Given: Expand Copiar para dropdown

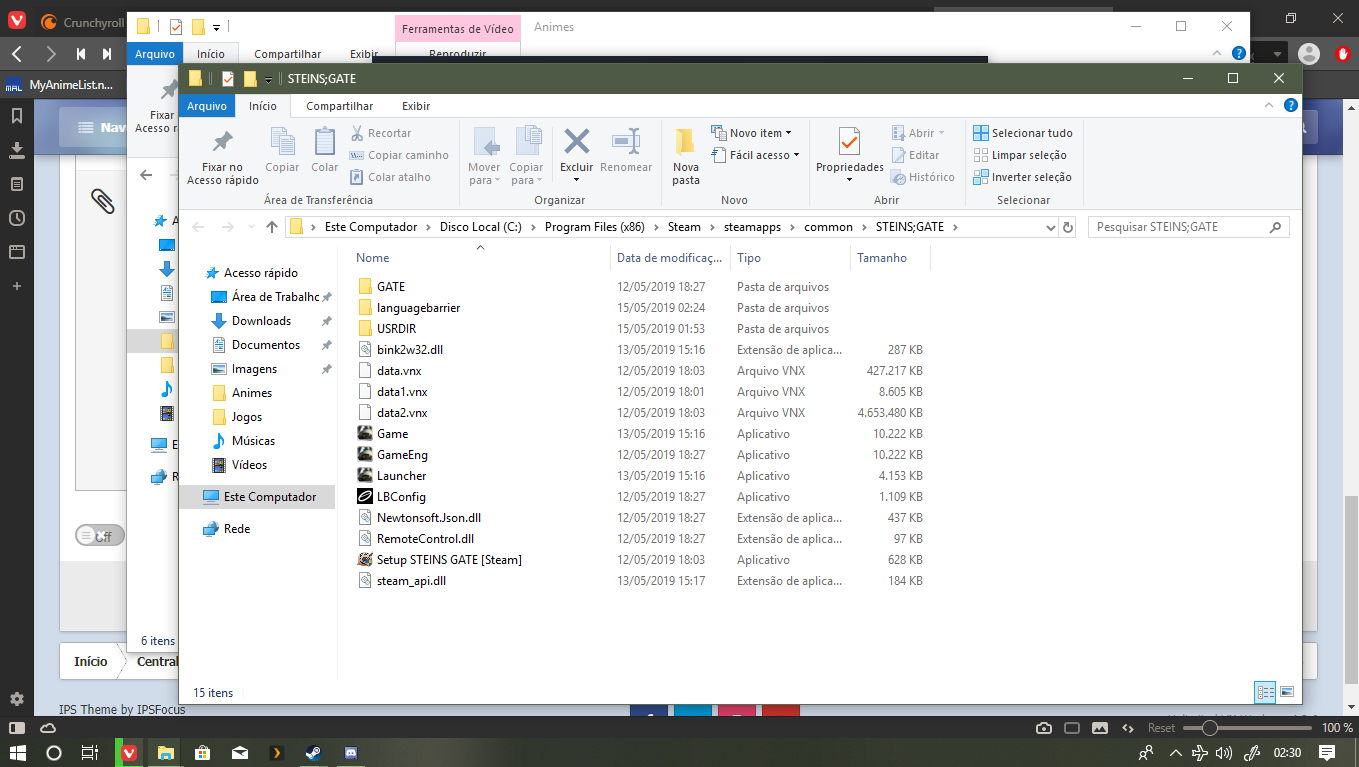Looking at the screenshot, I should [x=526, y=174].
